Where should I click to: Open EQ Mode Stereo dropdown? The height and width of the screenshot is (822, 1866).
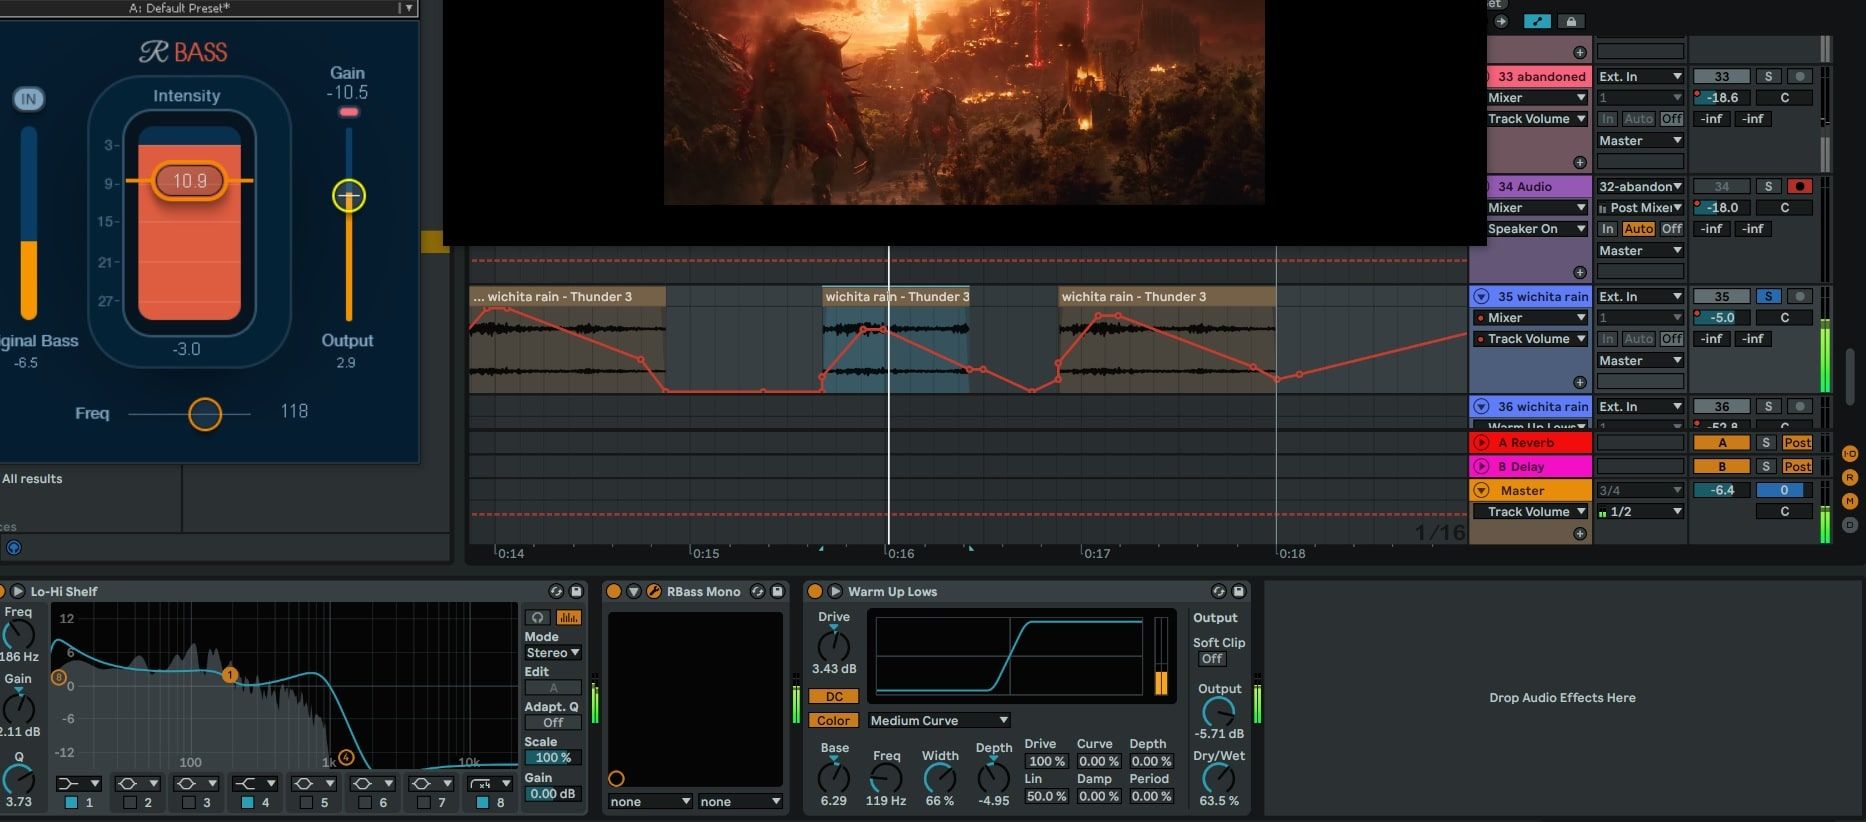[x=553, y=652]
